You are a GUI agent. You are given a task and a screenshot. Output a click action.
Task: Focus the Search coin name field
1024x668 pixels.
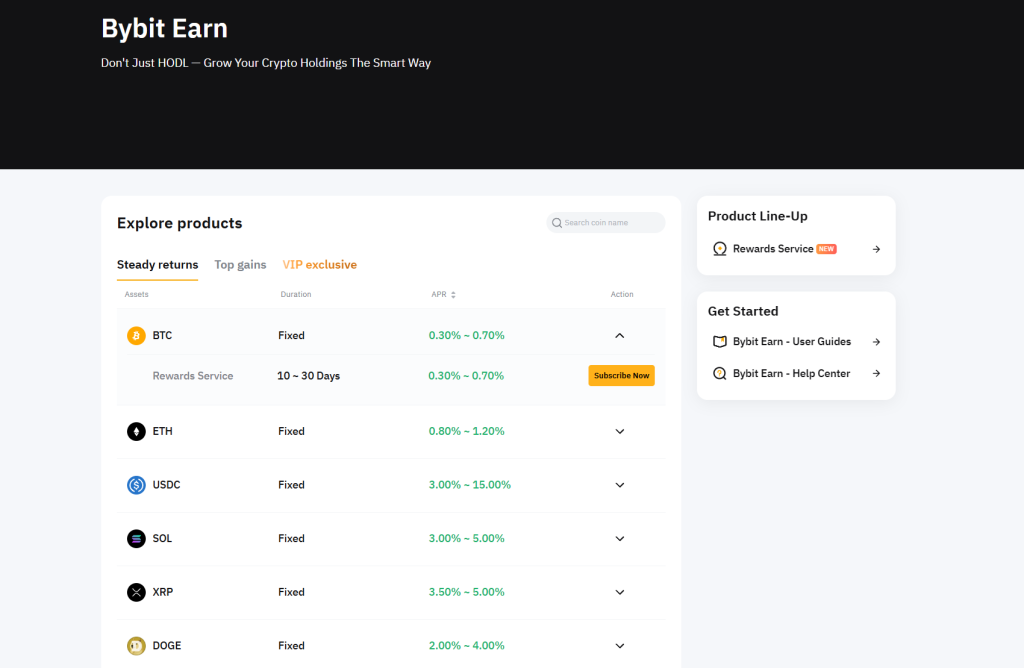pyautogui.click(x=605, y=223)
